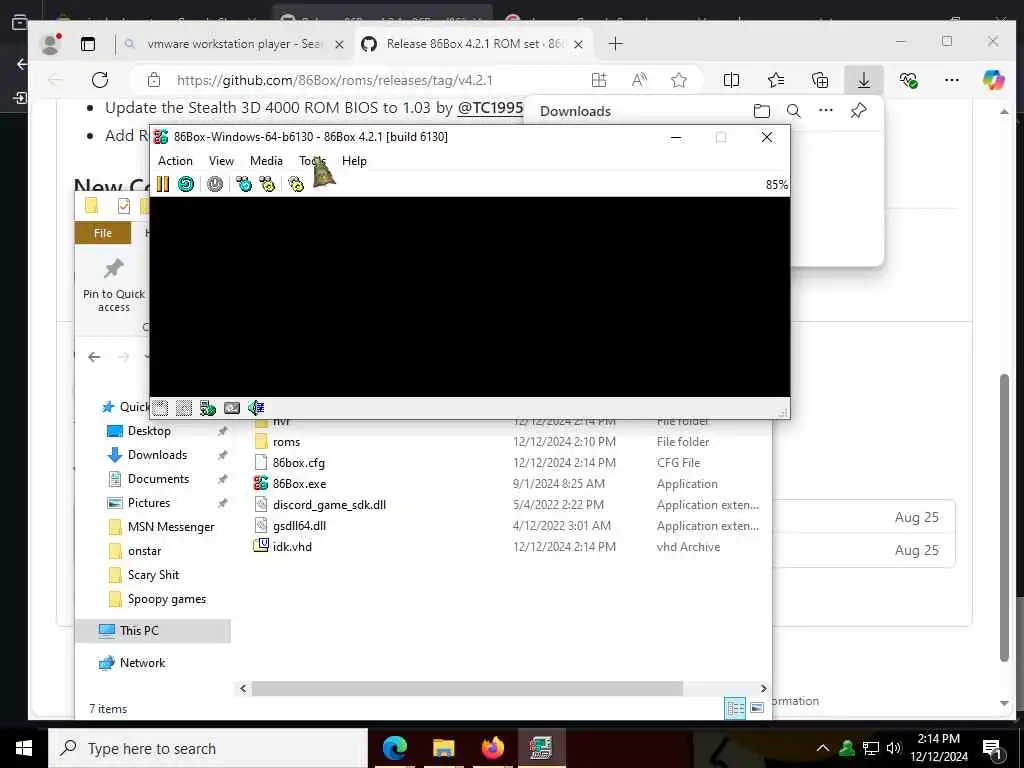1024x768 pixels.
Task: Open Edge settings and more ellipsis
Action: point(952,80)
